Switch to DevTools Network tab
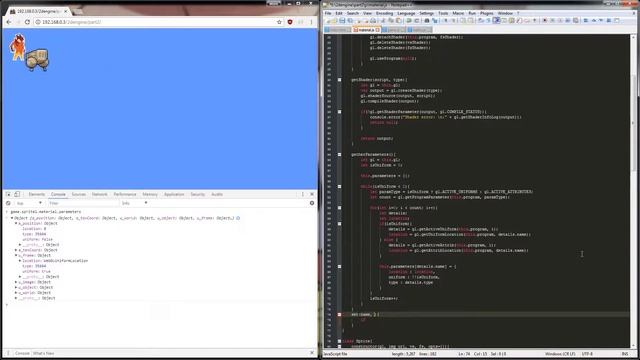 [99, 194]
